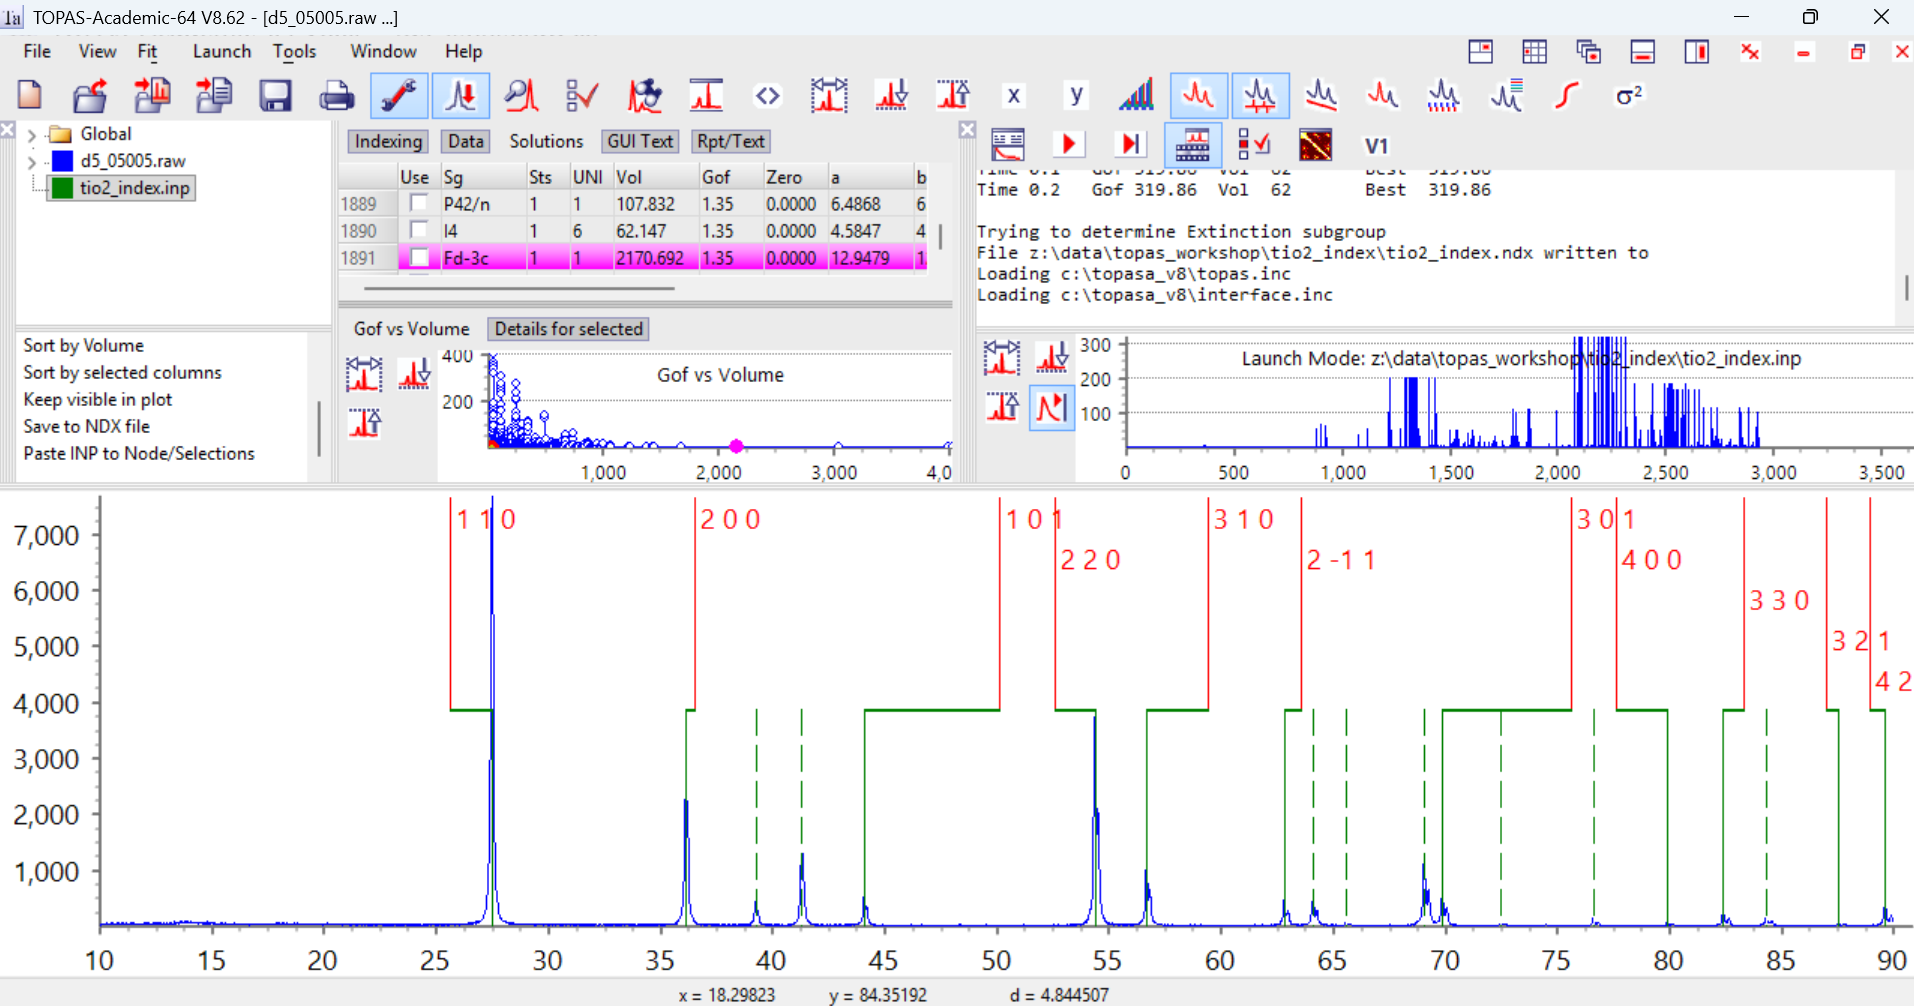Viewport: 1914px width, 1006px height.
Task: Click the red Run (play) button
Action: tap(1069, 145)
